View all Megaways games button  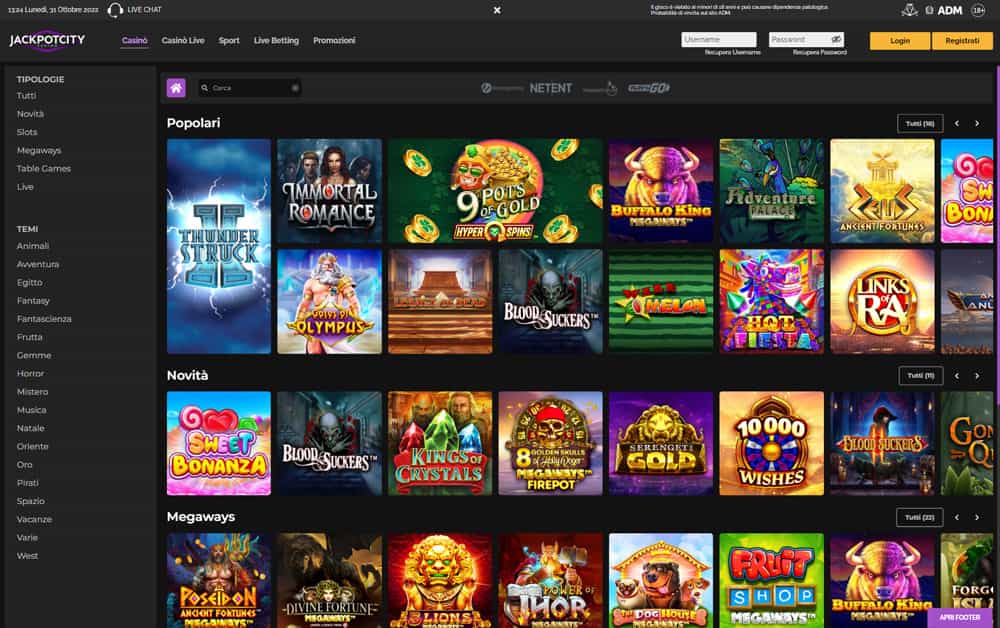point(919,517)
